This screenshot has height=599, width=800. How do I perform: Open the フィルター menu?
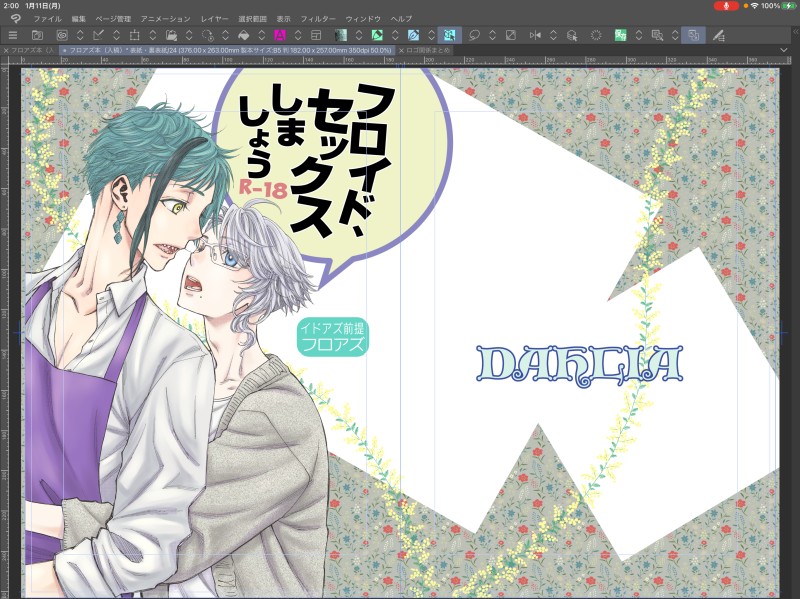pyautogui.click(x=318, y=19)
